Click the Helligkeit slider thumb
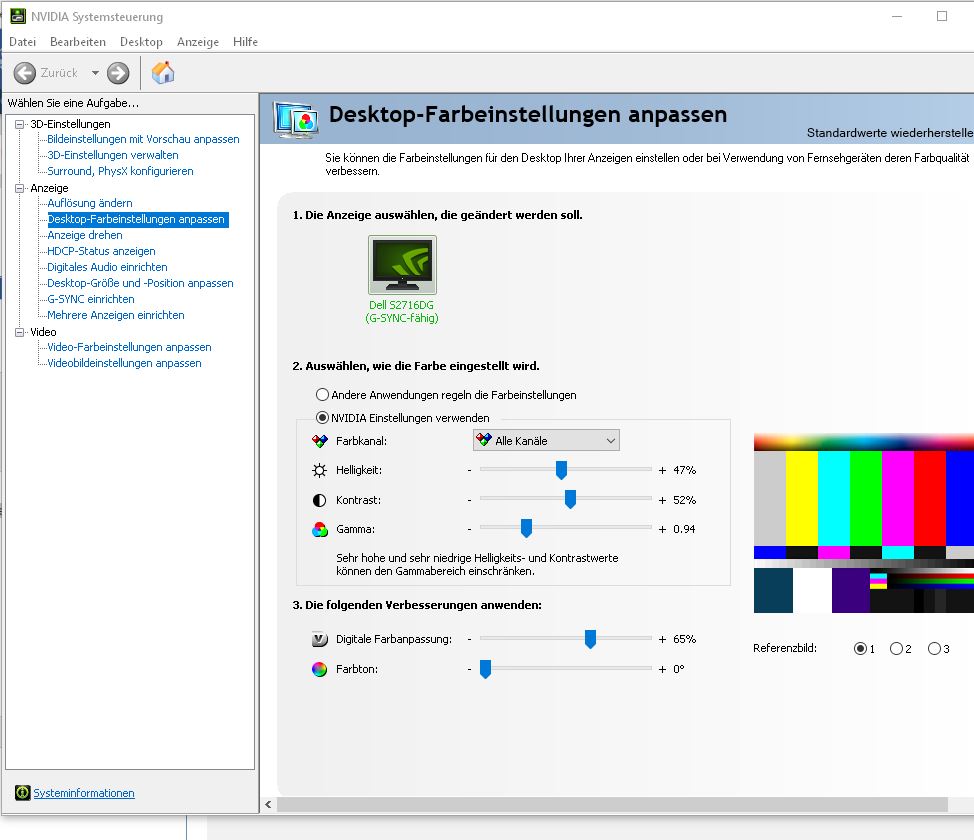The width and height of the screenshot is (974, 840). pyautogui.click(x=561, y=470)
